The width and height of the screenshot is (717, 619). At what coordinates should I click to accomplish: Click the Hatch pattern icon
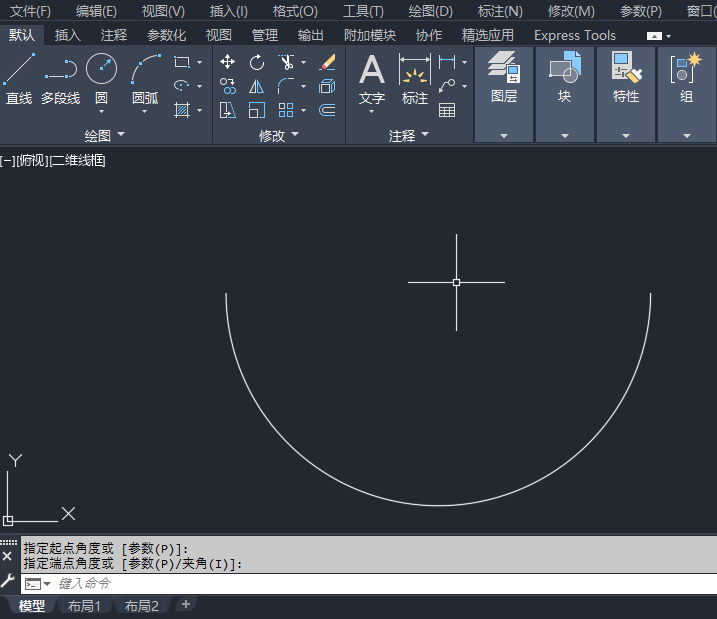click(x=182, y=110)
